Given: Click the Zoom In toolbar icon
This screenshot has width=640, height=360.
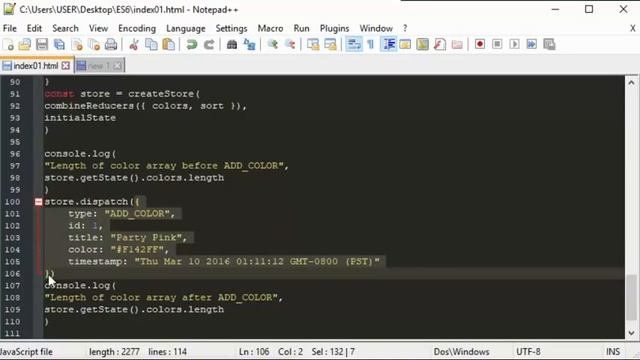Looking at the screenshot, I should pos(273,44).
